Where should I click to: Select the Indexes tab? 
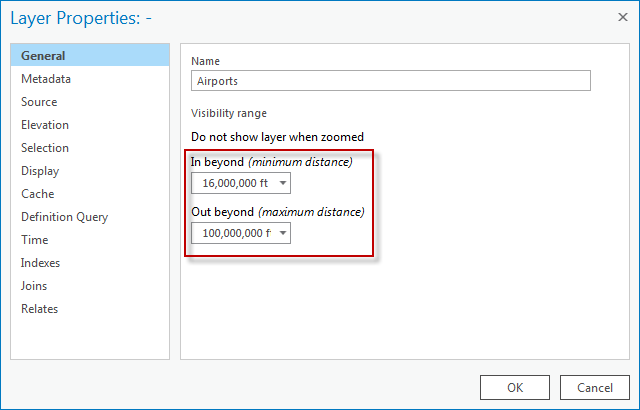(41, 263)
